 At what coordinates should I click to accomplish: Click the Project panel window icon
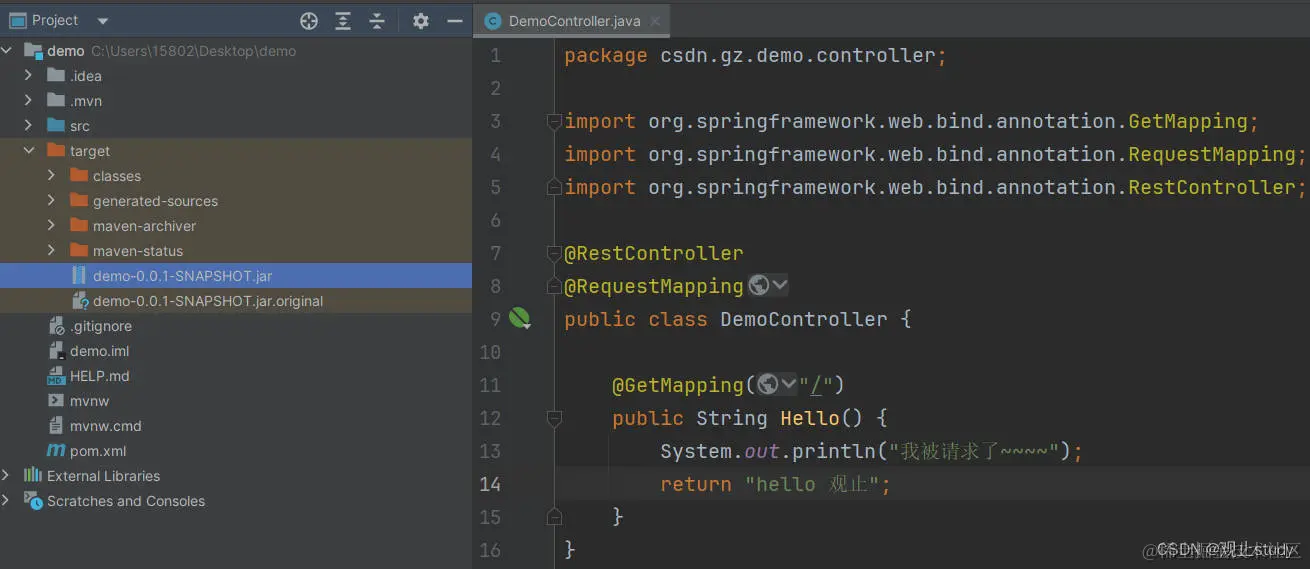pyautogui.click(x=17, y=20)
